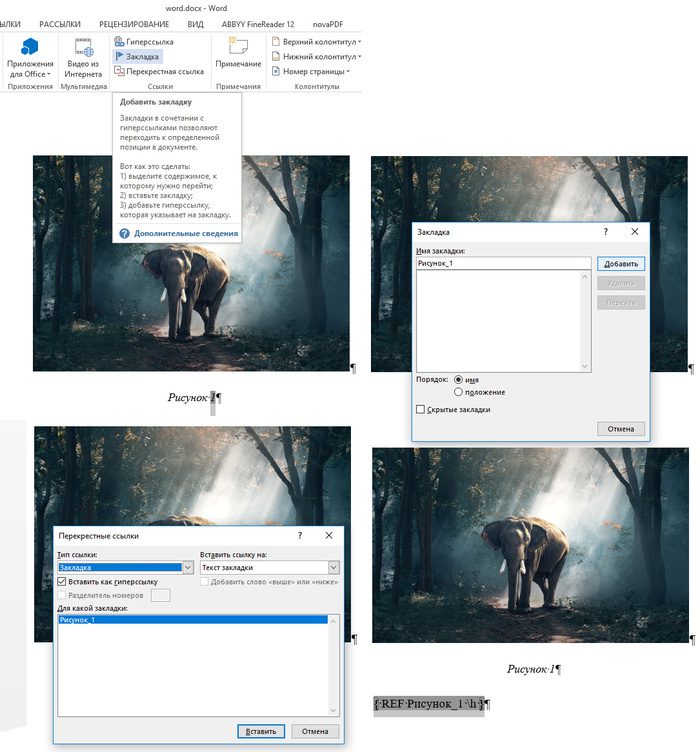Click the Примечание comment icon
Image resolution: width=700 pixels, height=752 pixels.
coord(238,47)
